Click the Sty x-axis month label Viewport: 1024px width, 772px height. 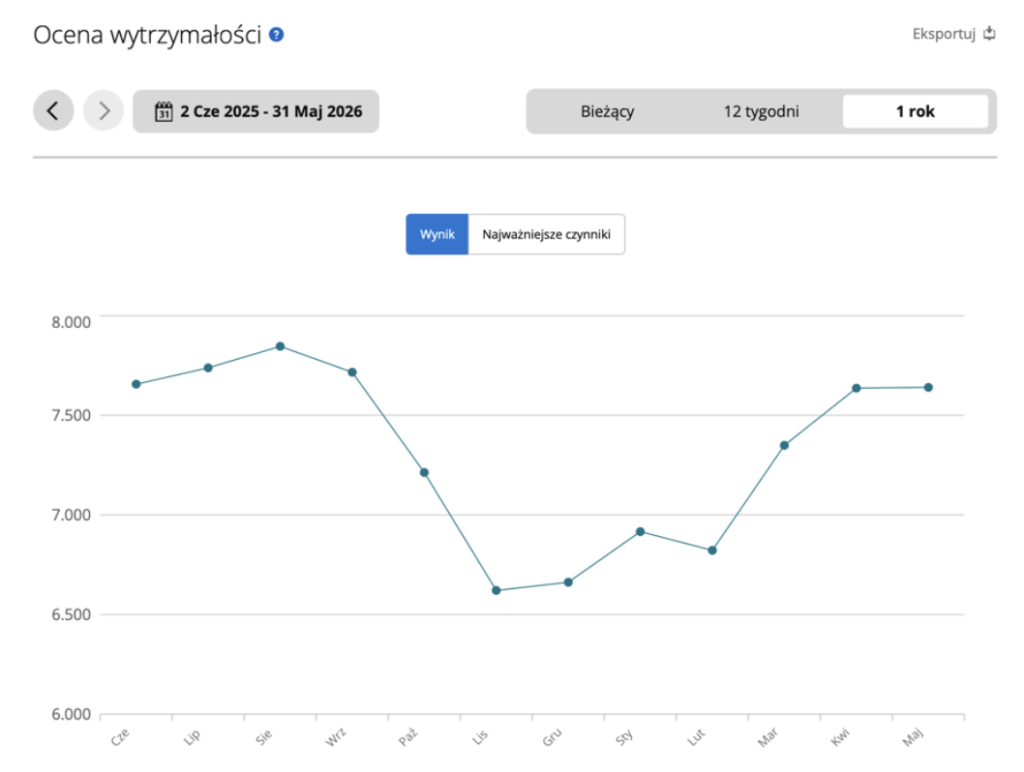pyautogui.click(x=624, y=737)
